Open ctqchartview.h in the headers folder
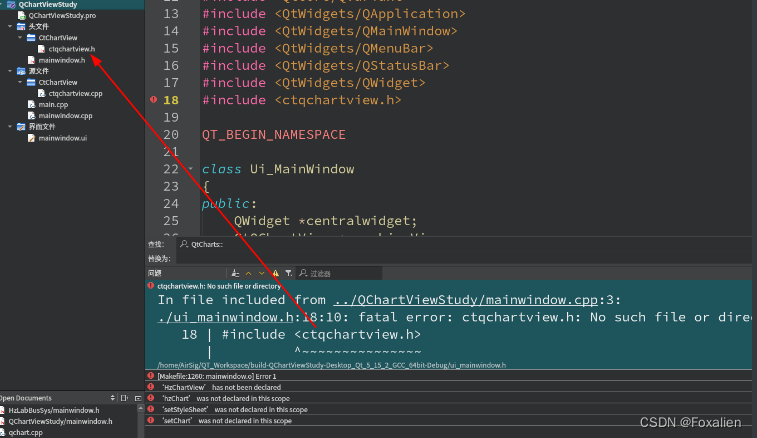Viewport: 757px width, 438px height. (x=72, y=48)
